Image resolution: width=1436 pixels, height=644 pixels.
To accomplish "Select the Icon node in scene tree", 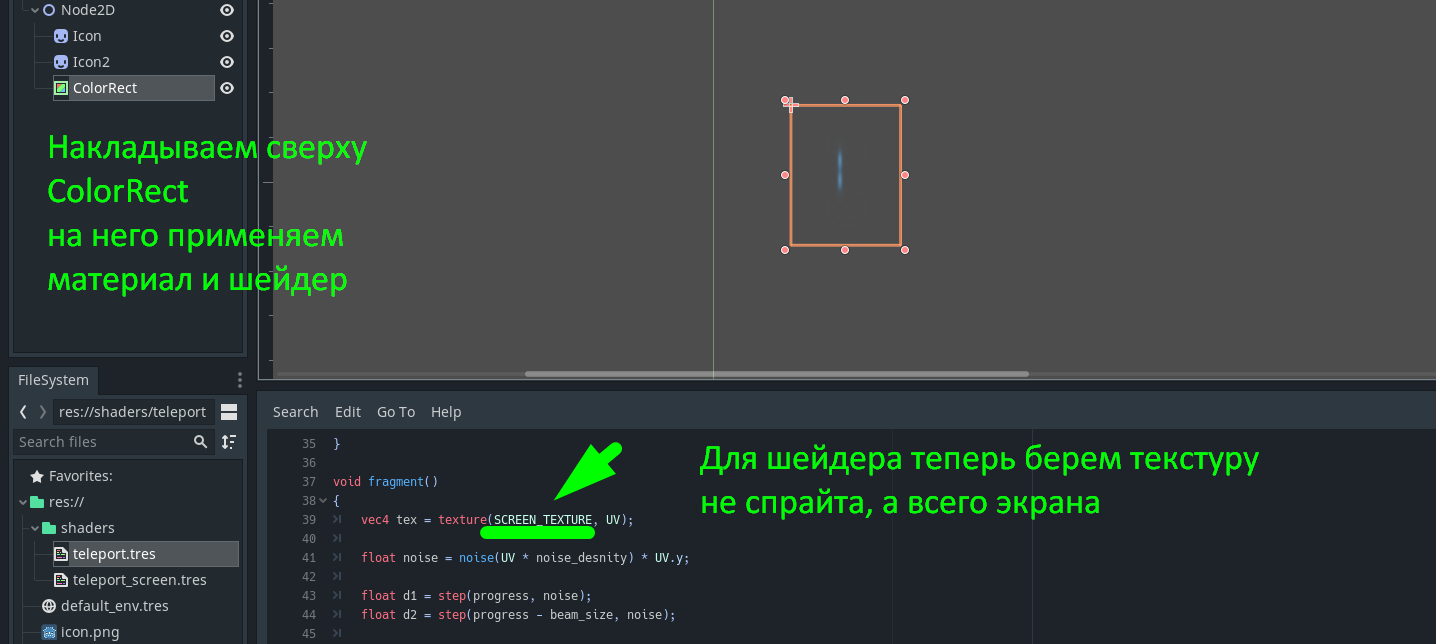I will [87, 36].
